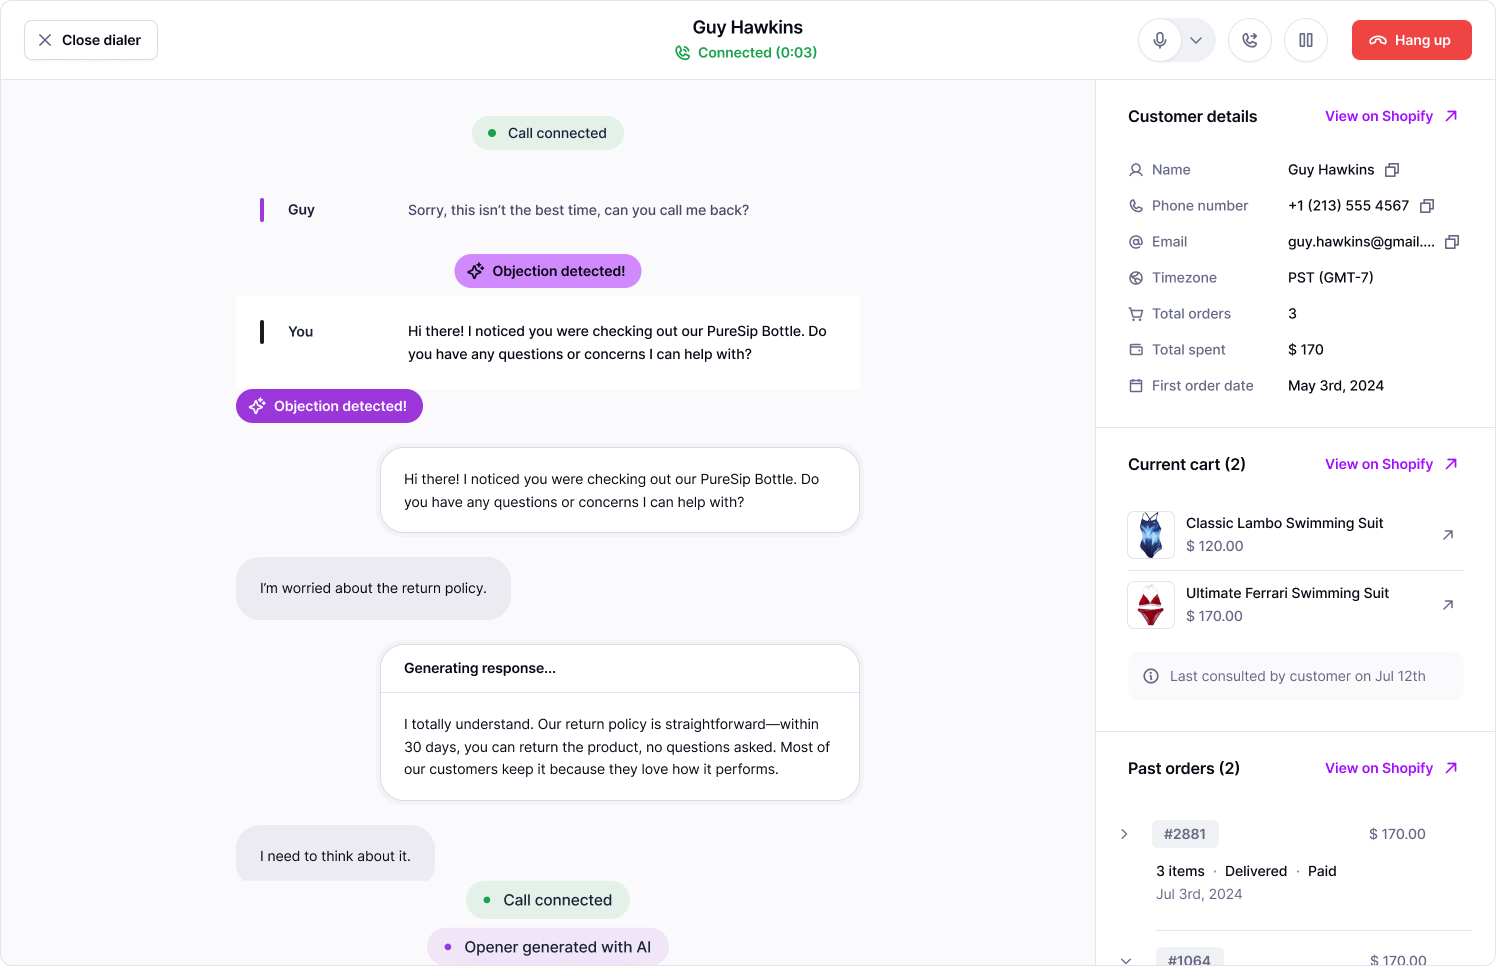1496x966 pixels.
Task: Click the Ultimate Ferrari Swimming Suit thumbnail
Action: coord(1151,605)
